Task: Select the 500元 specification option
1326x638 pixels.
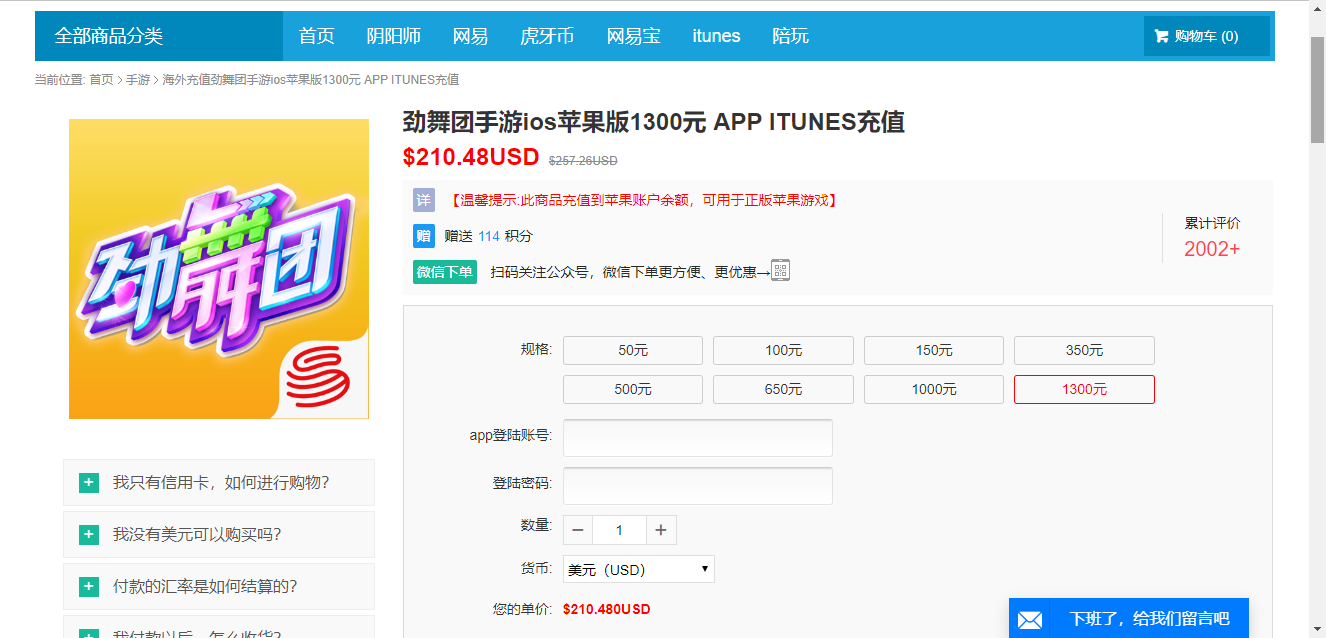Action: 632,389
